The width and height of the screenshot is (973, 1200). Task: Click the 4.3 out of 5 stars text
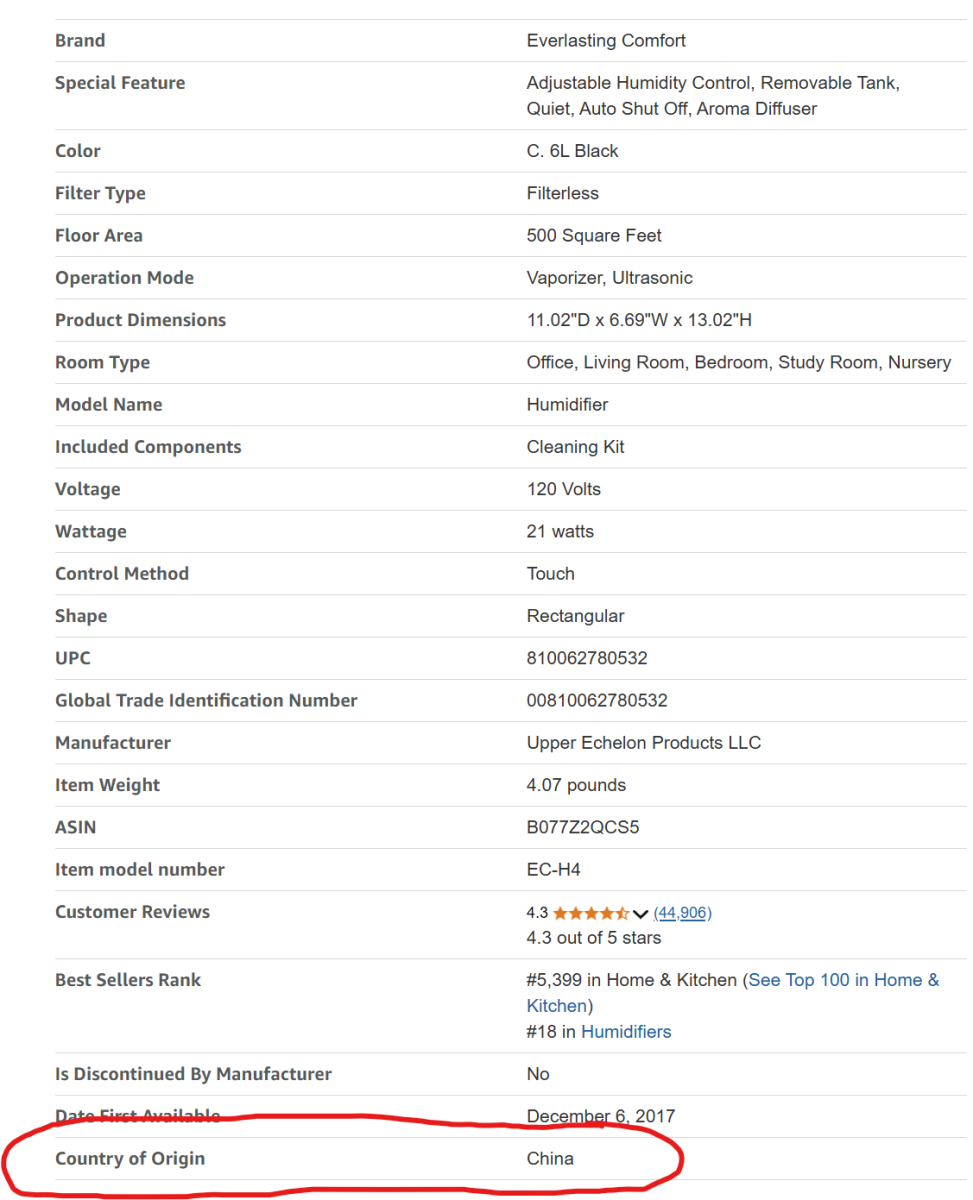click(x=594, y=938)
